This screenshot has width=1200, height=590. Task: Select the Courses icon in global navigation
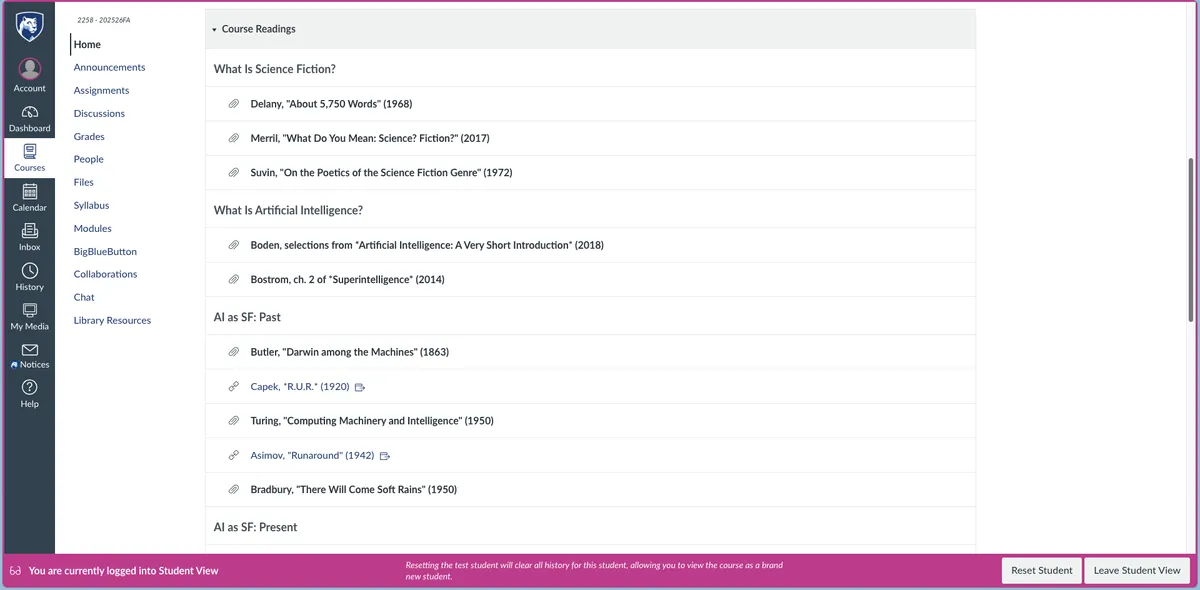pyautogui.click(x=29, y=157)
